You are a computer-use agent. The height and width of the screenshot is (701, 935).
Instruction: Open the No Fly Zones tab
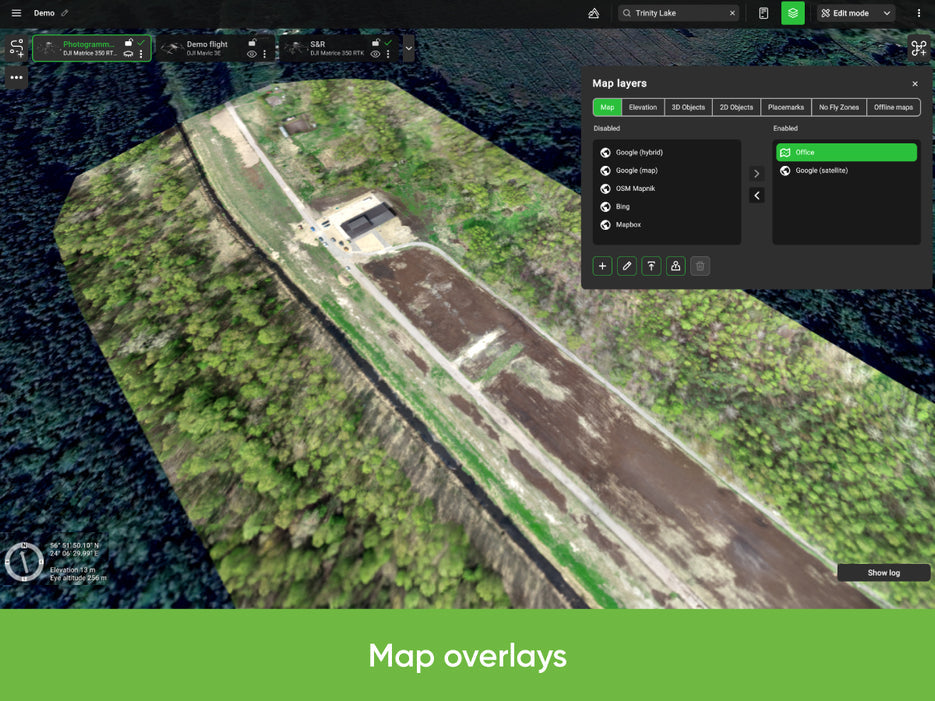point(838,107)
